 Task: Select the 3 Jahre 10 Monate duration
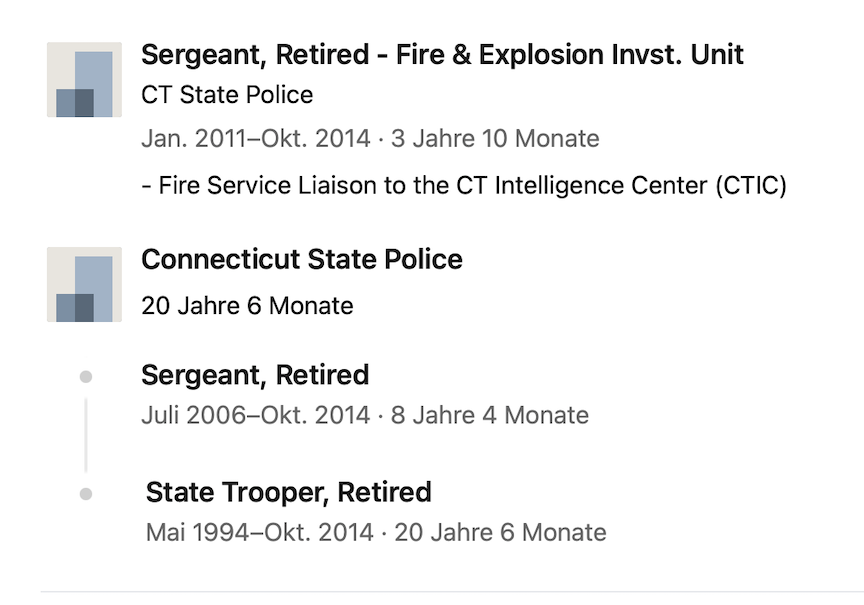click(x=495, y=139)
